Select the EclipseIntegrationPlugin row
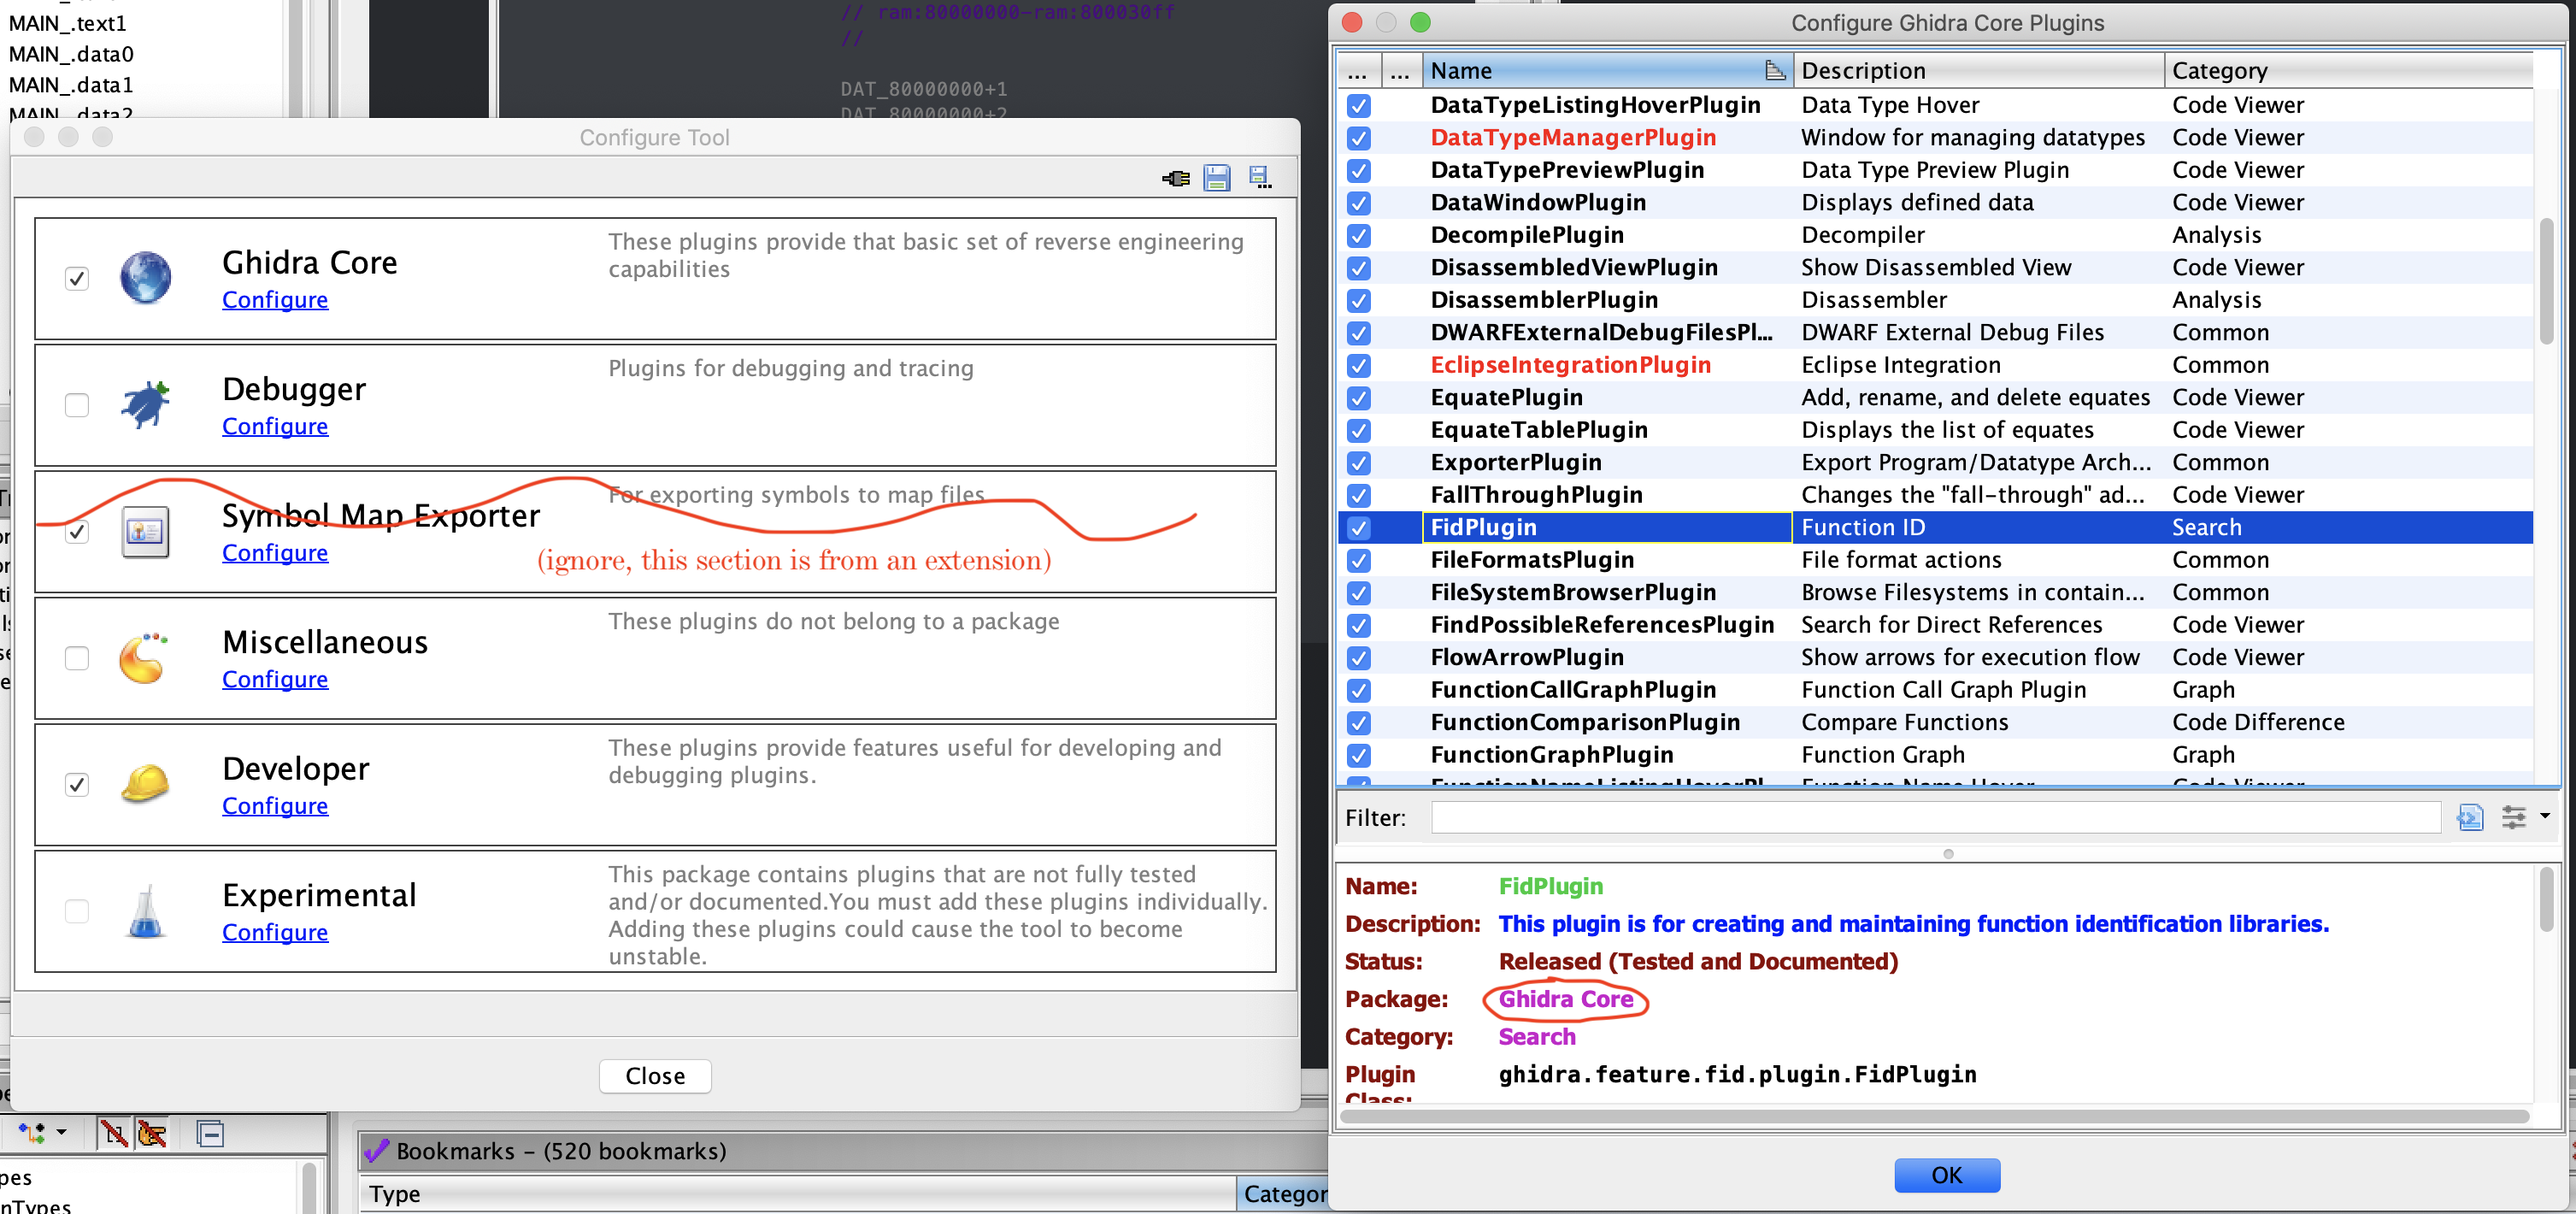2576x1214 pixels. (1935, 365)
